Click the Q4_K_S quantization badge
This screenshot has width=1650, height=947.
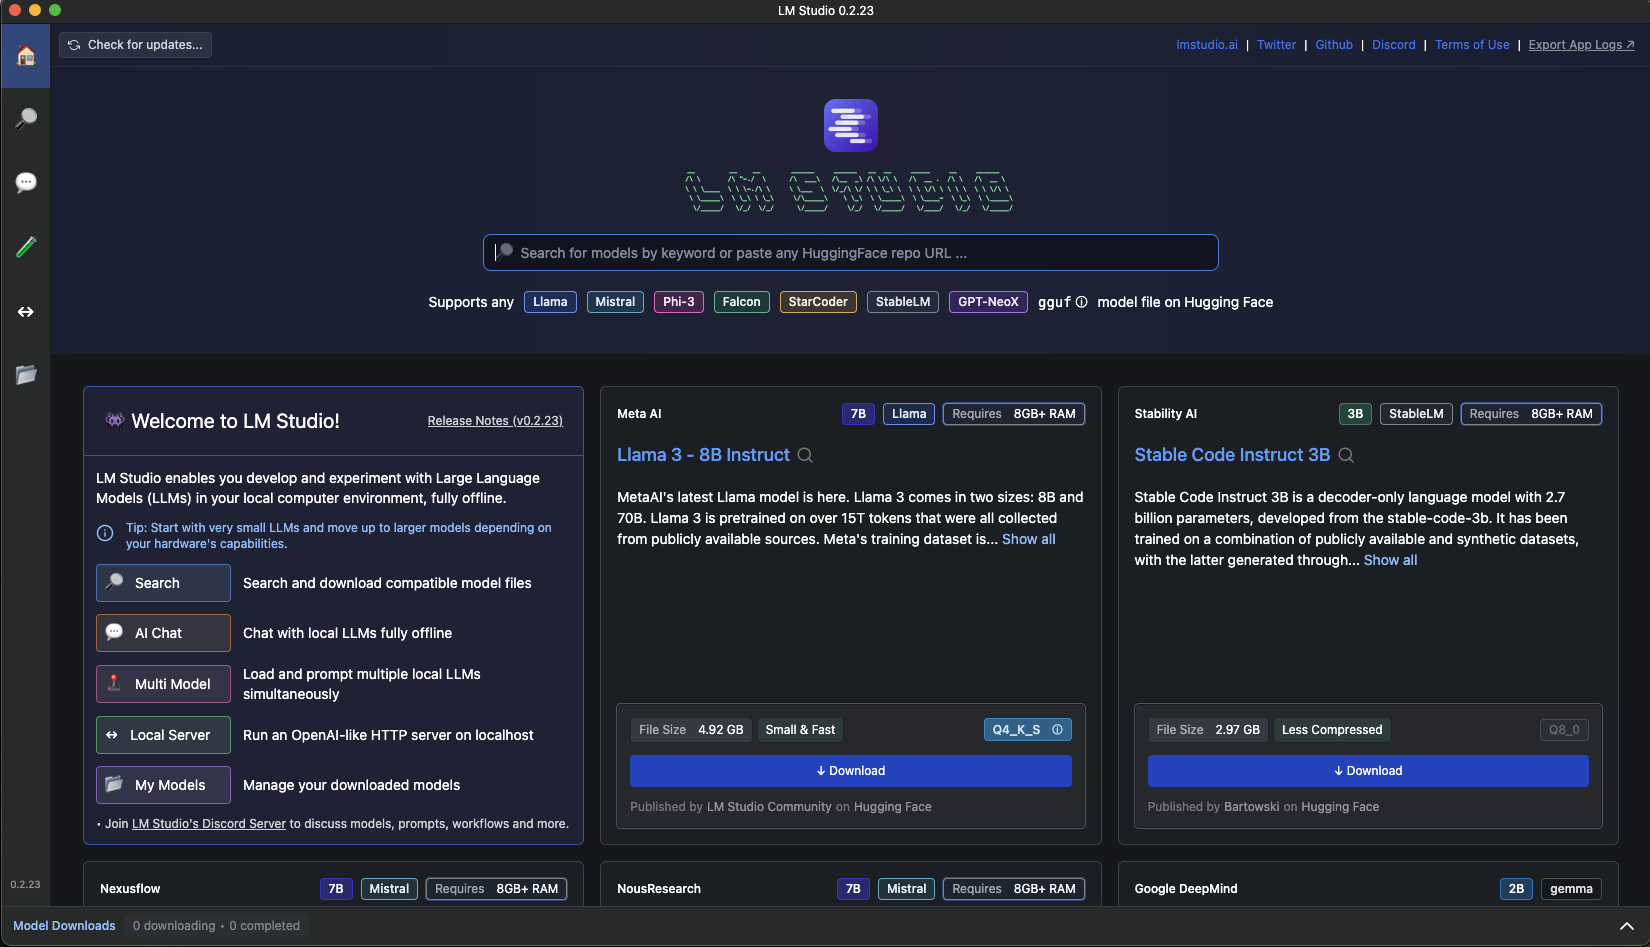coord(1028,730)
